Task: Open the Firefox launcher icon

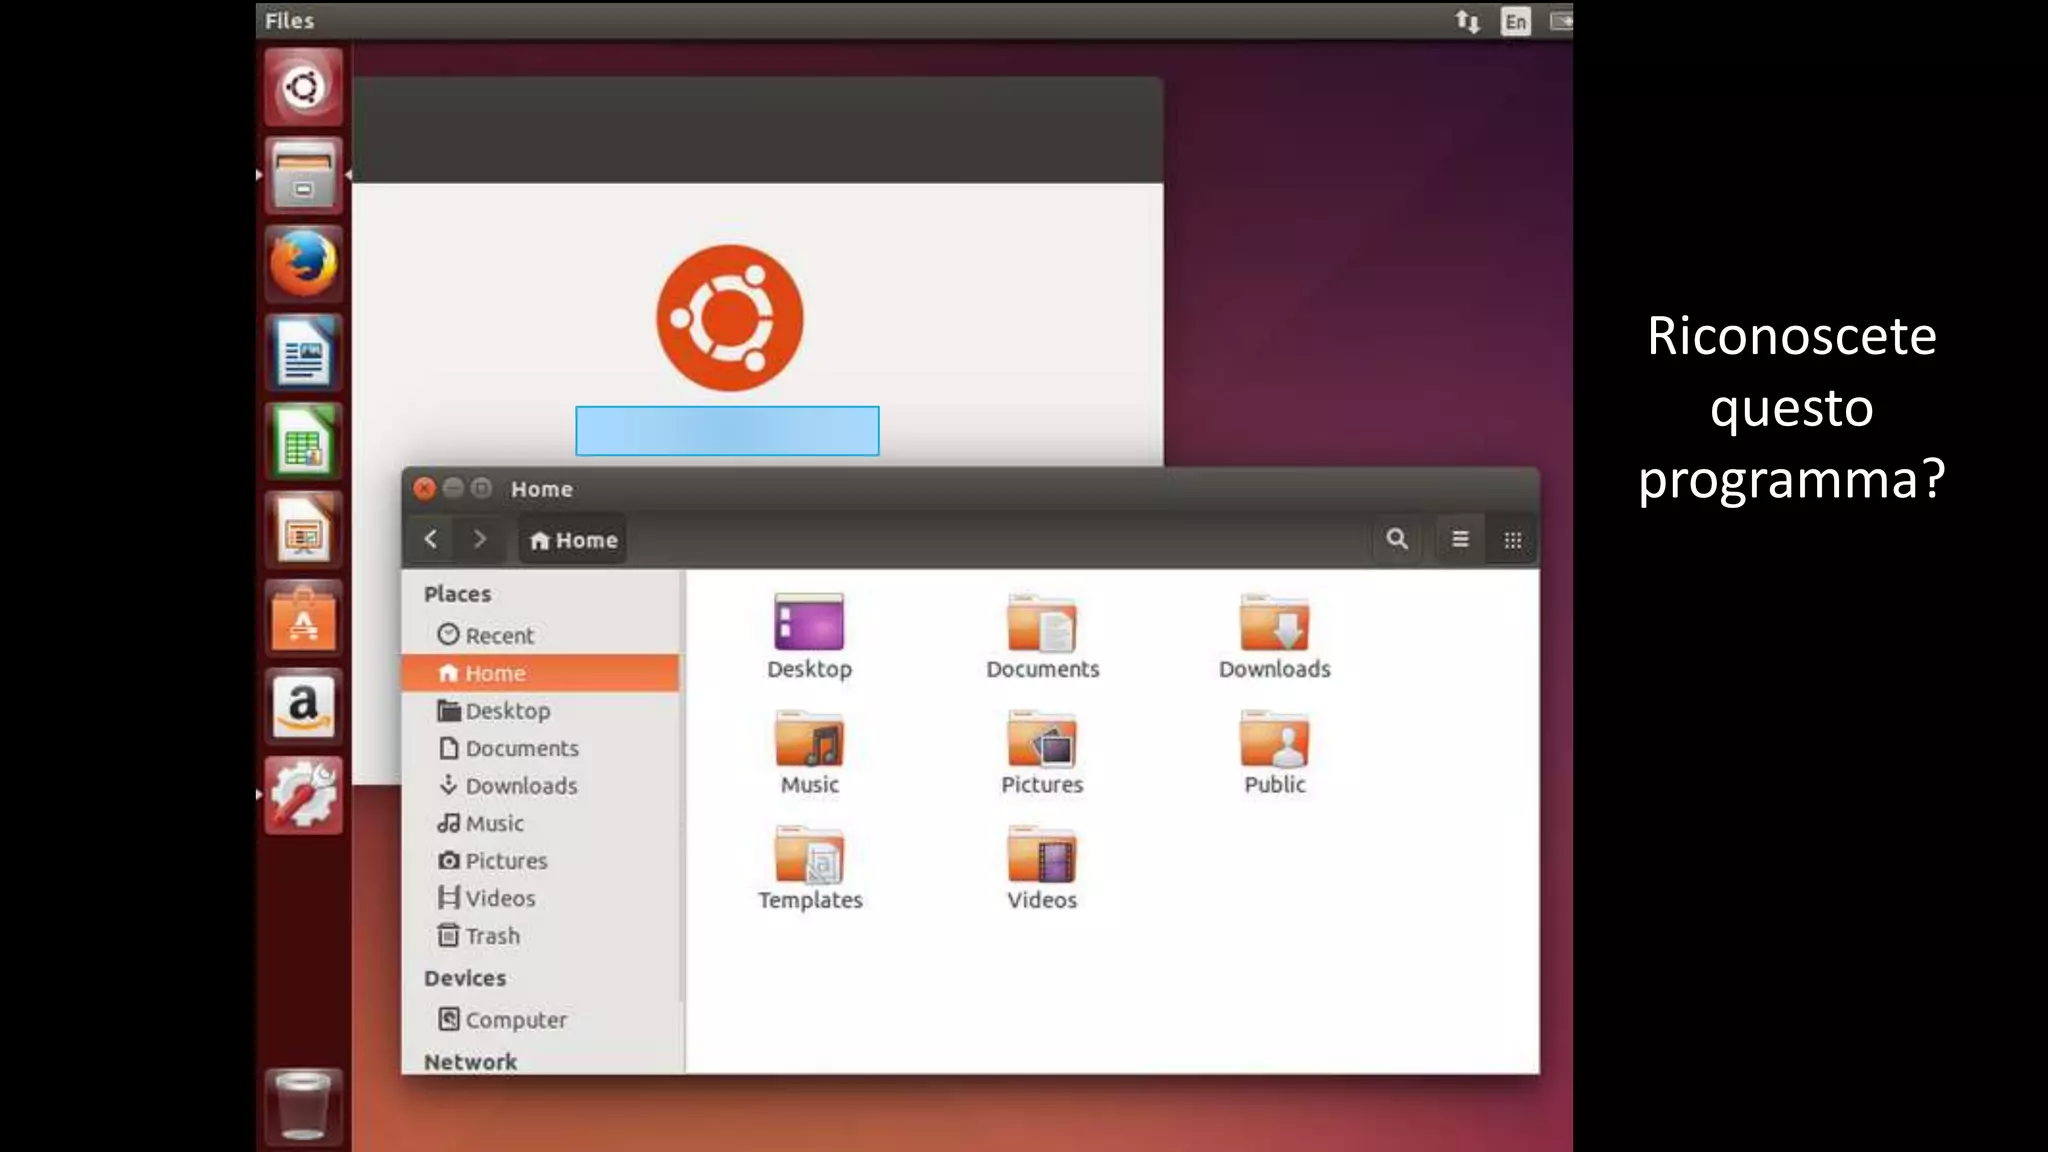Action: 303,264
